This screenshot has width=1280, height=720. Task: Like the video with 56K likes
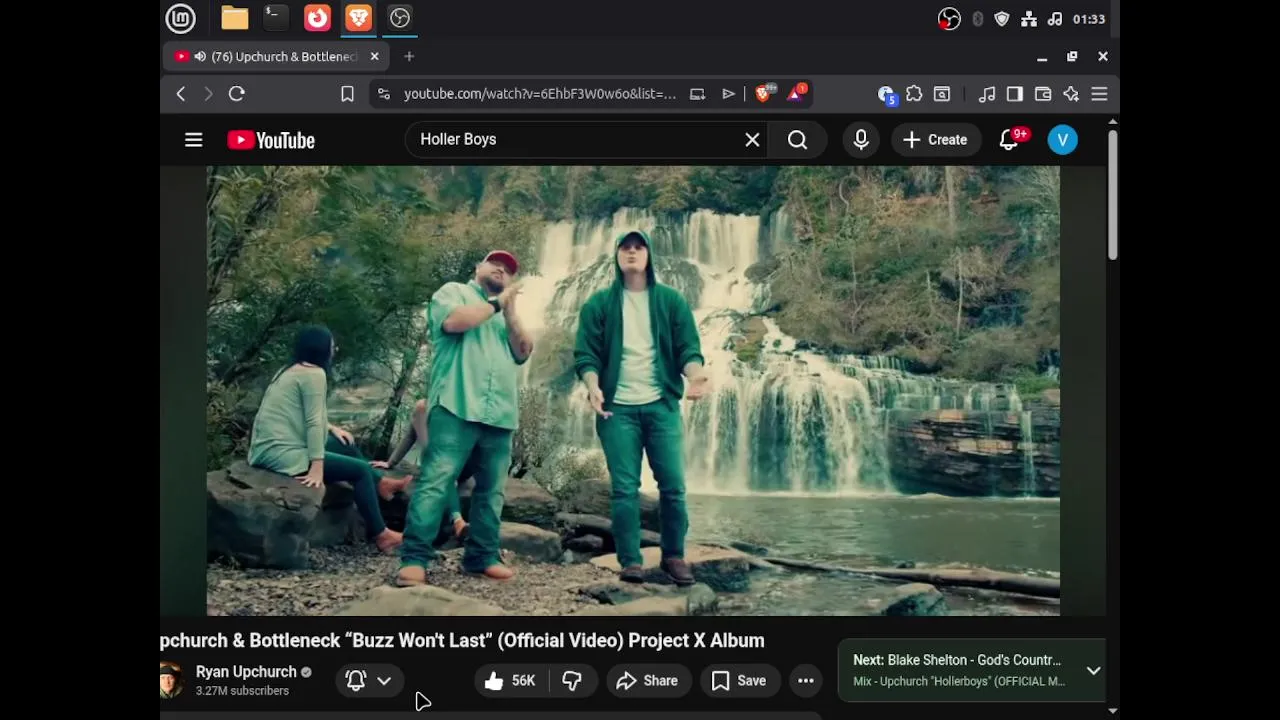pos(511,681)
